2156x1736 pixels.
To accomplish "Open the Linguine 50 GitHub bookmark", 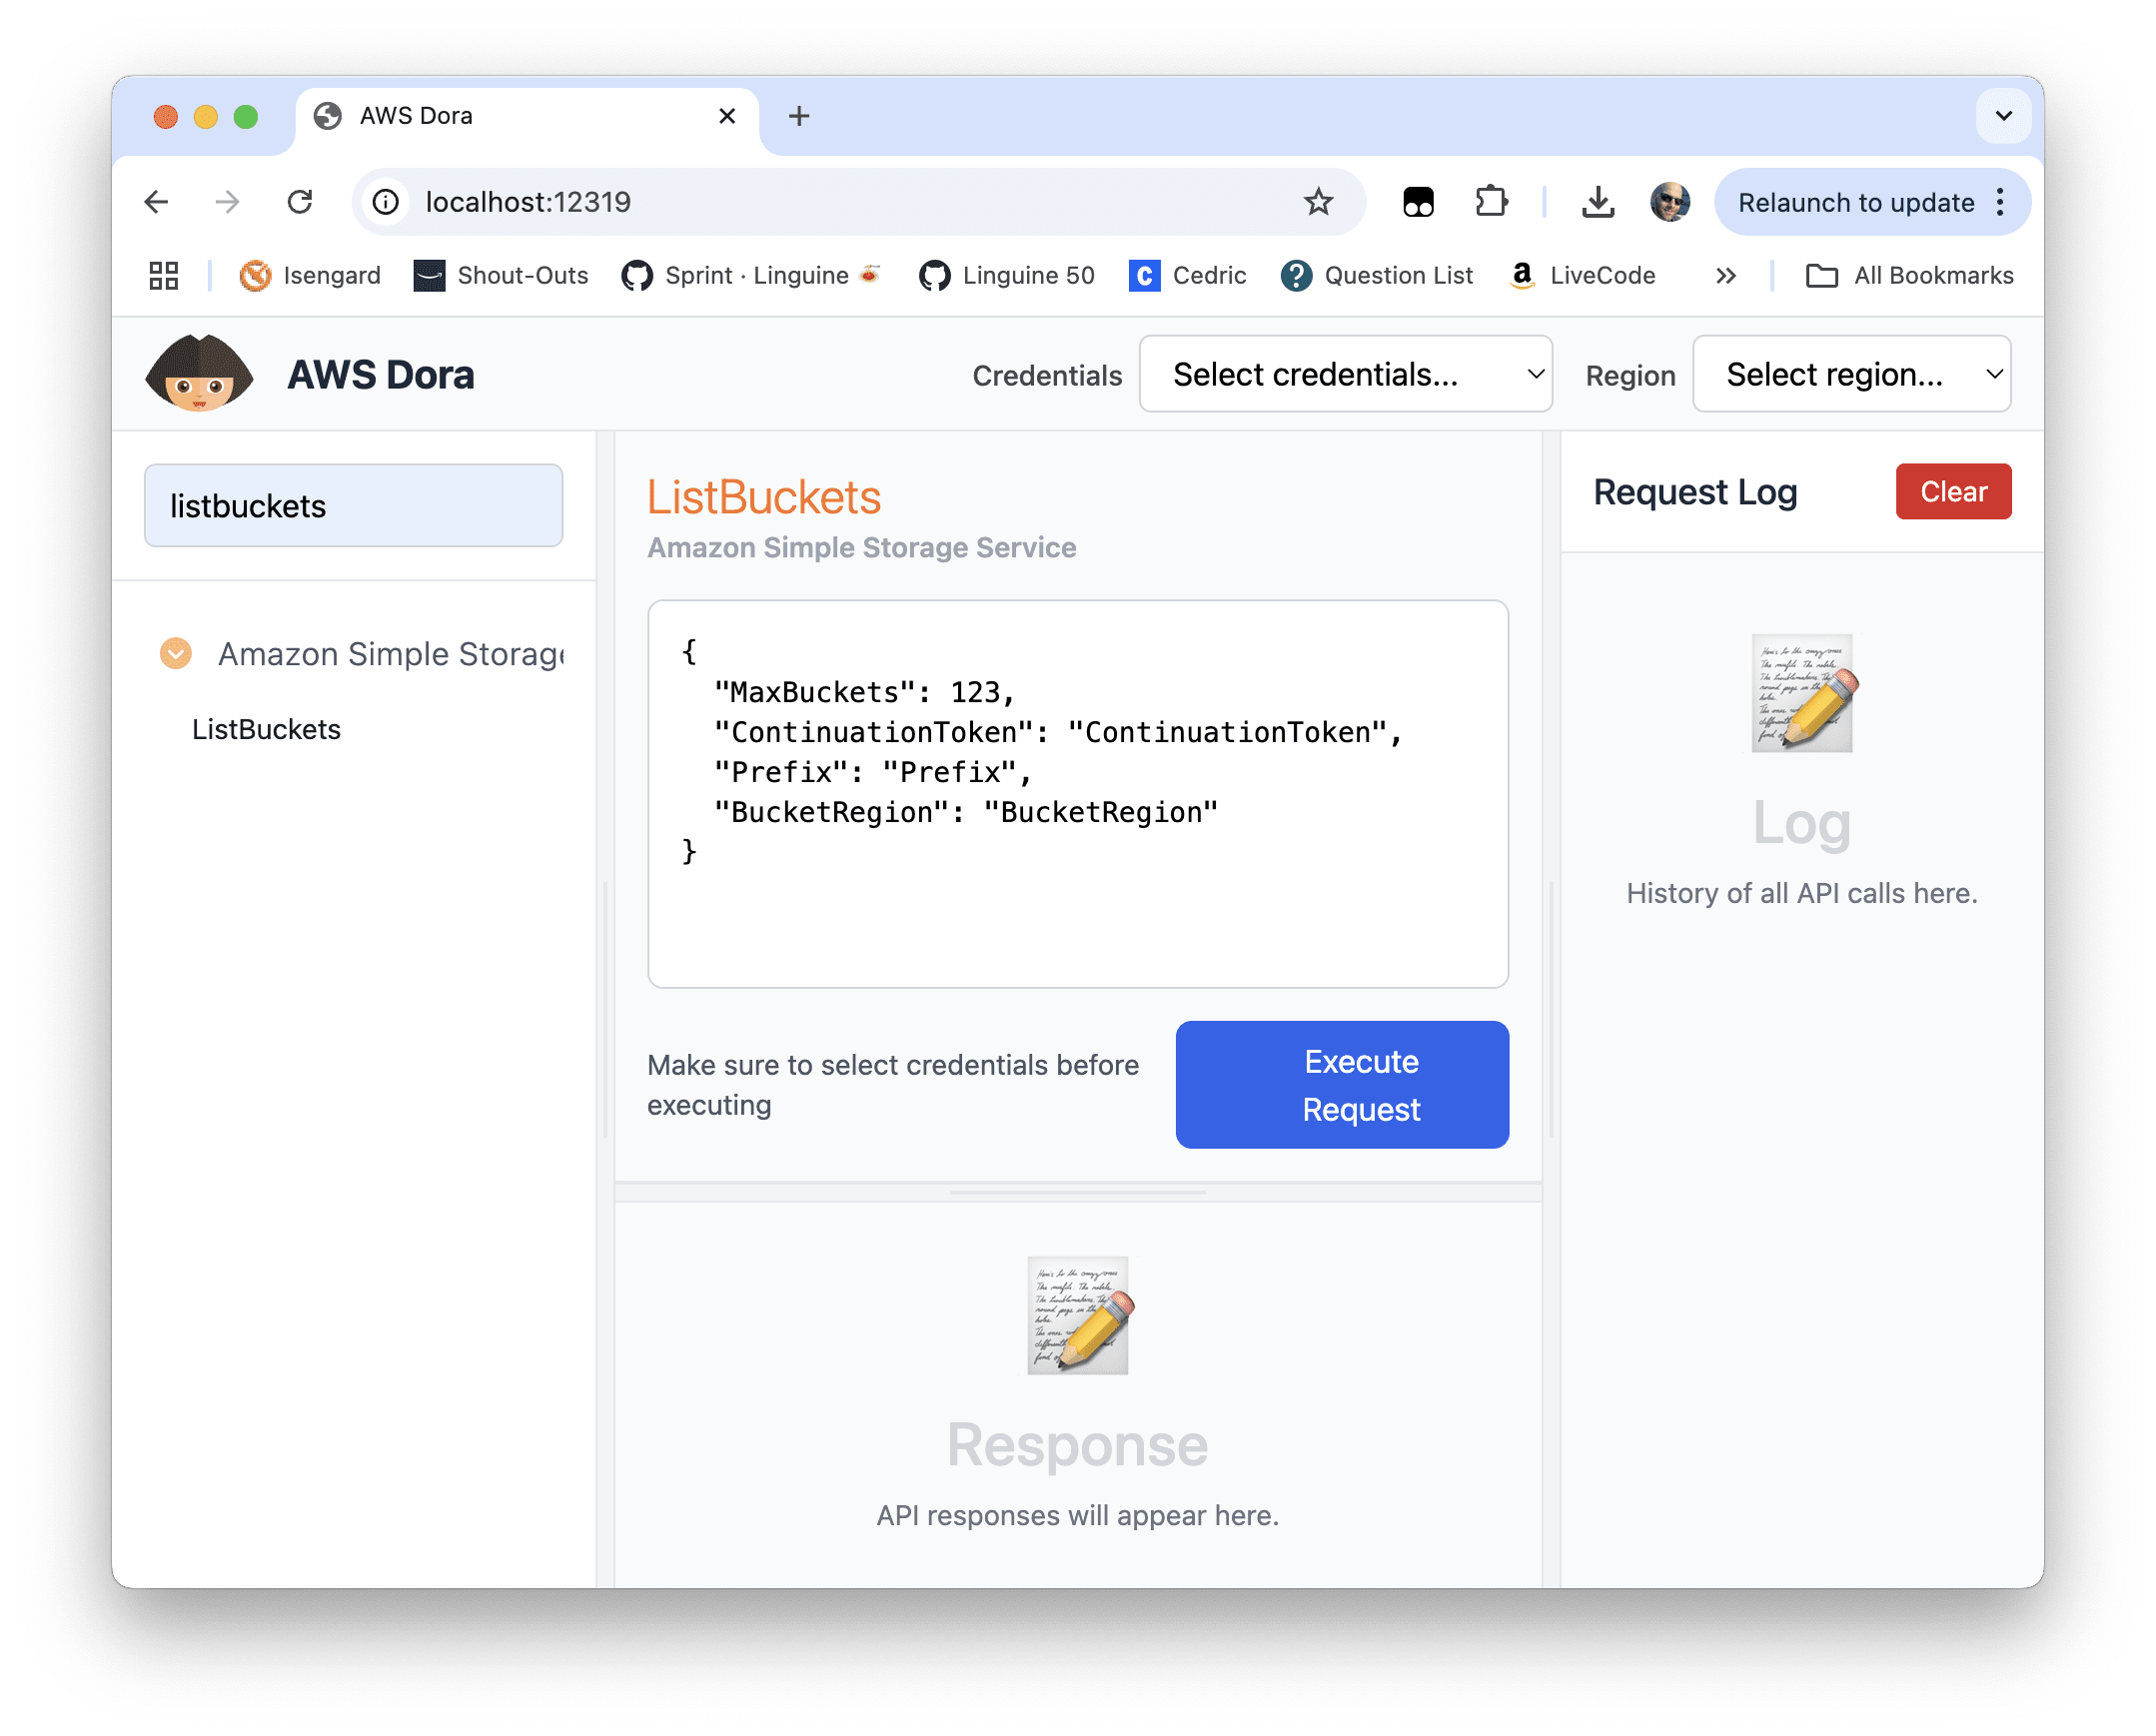I will click(1005, 276).
